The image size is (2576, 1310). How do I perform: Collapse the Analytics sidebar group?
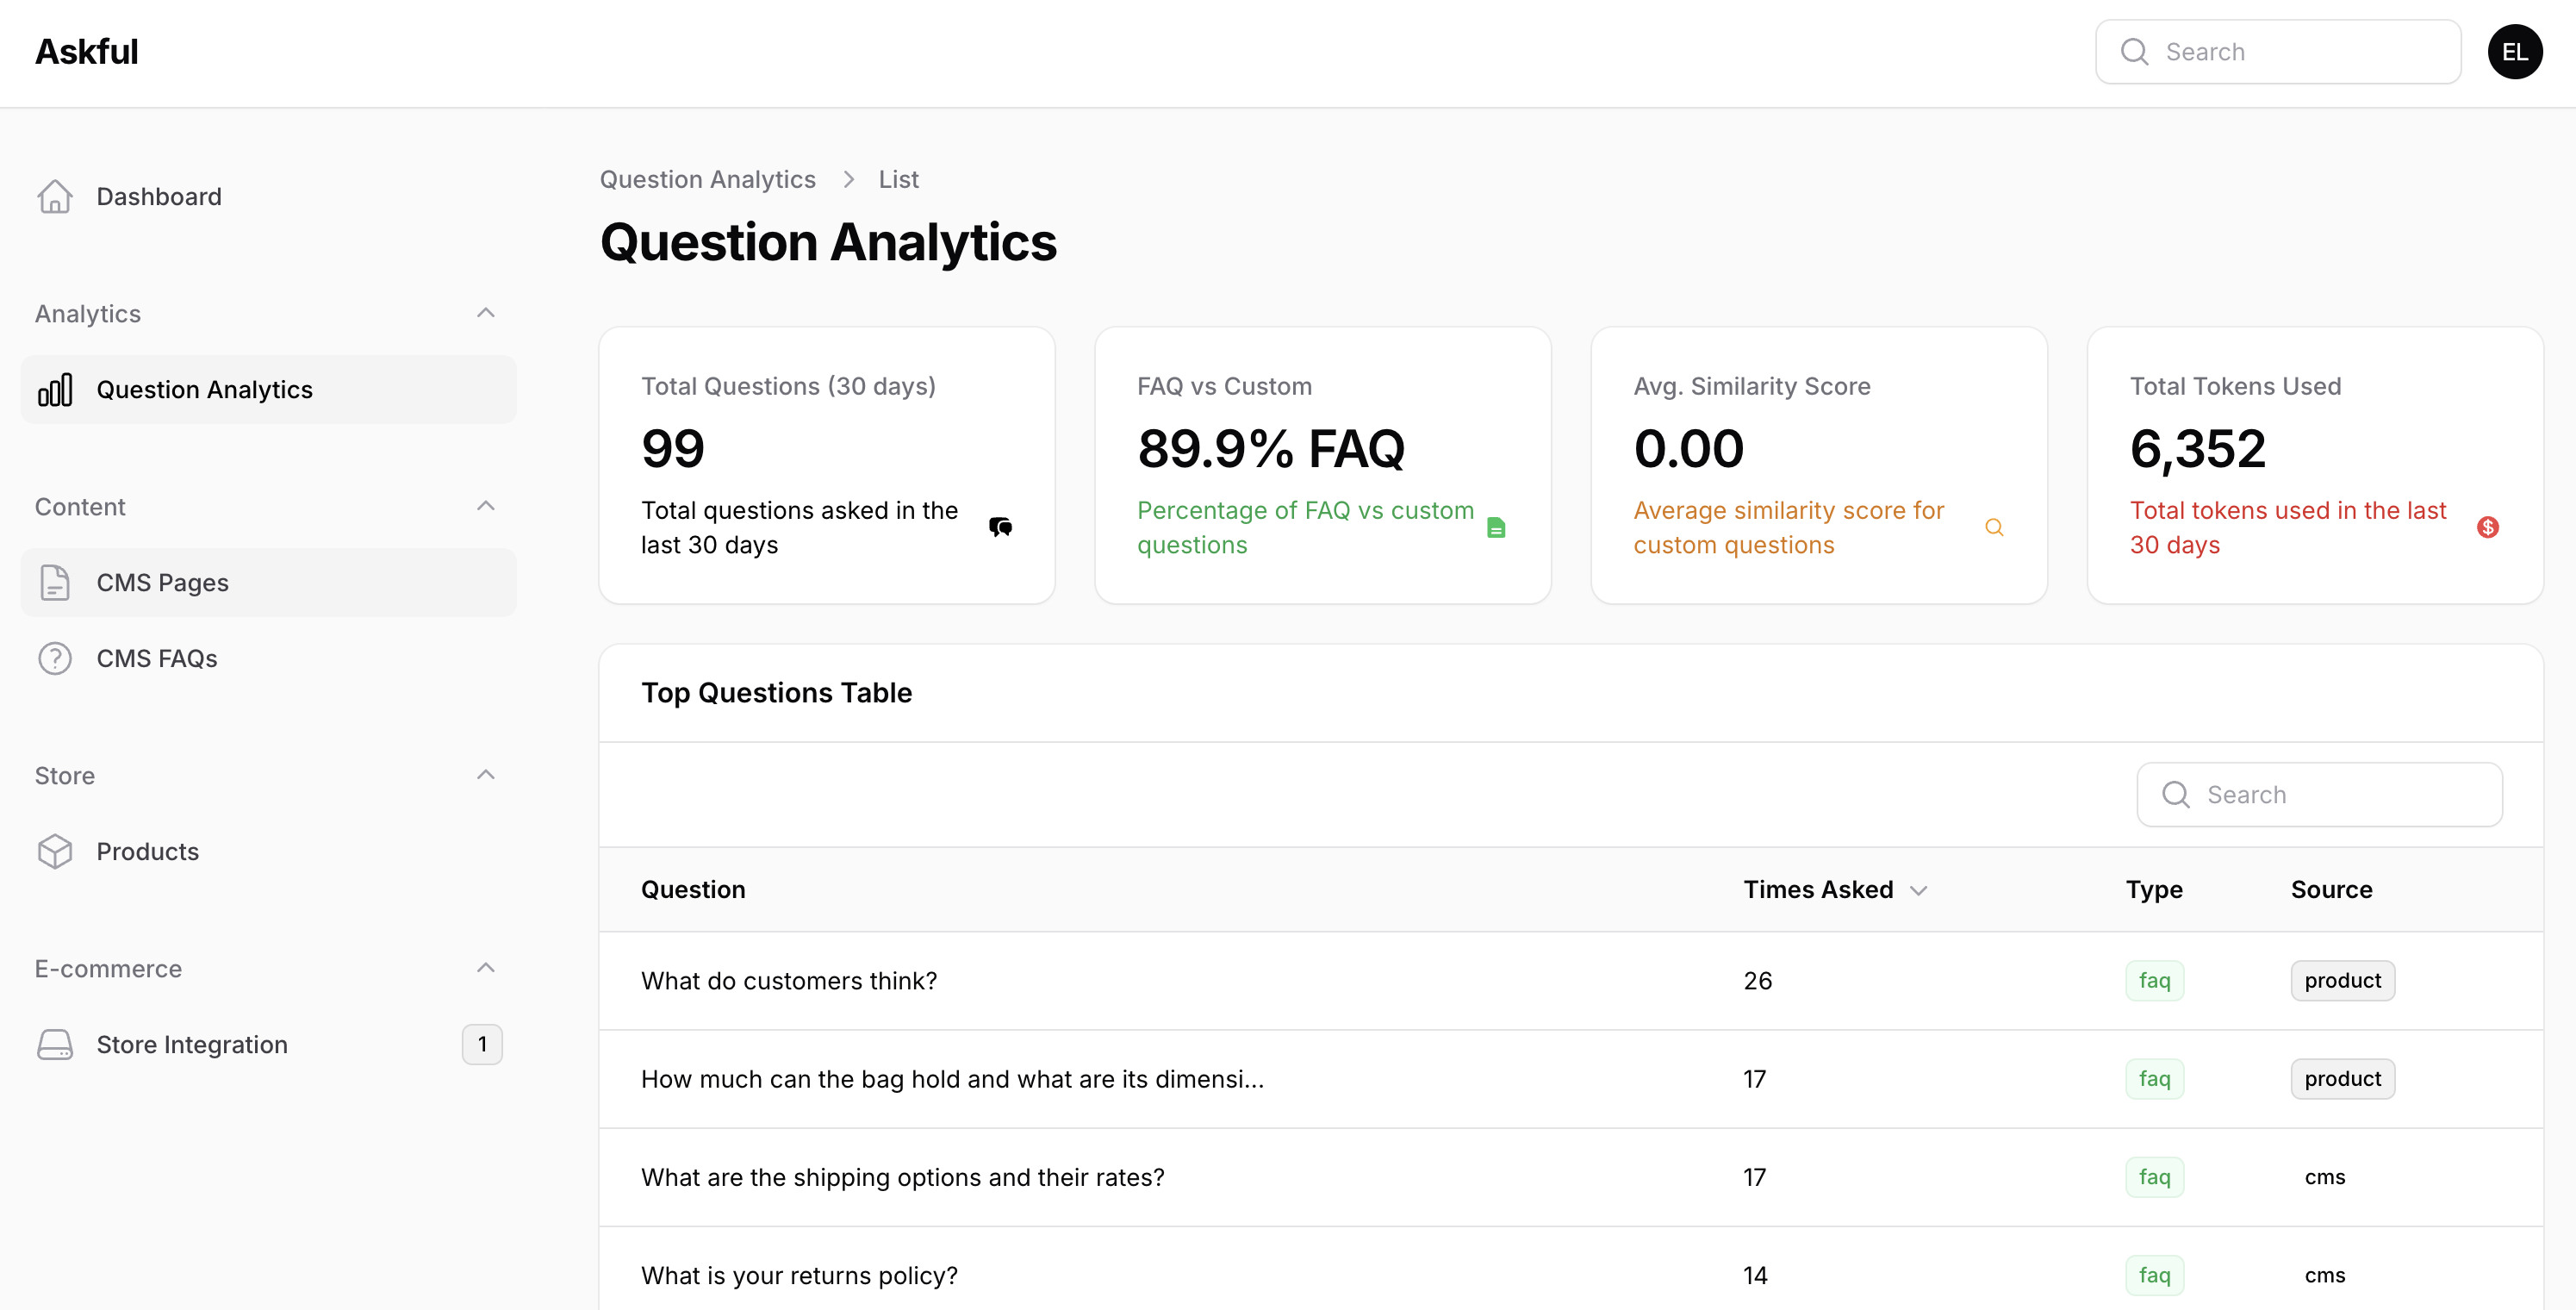point(486,313)
